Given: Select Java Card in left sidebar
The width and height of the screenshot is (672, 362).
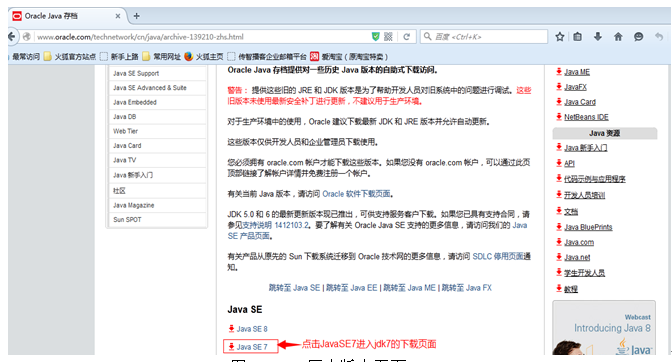Looking at the screenshot, I should coord(127,146).
